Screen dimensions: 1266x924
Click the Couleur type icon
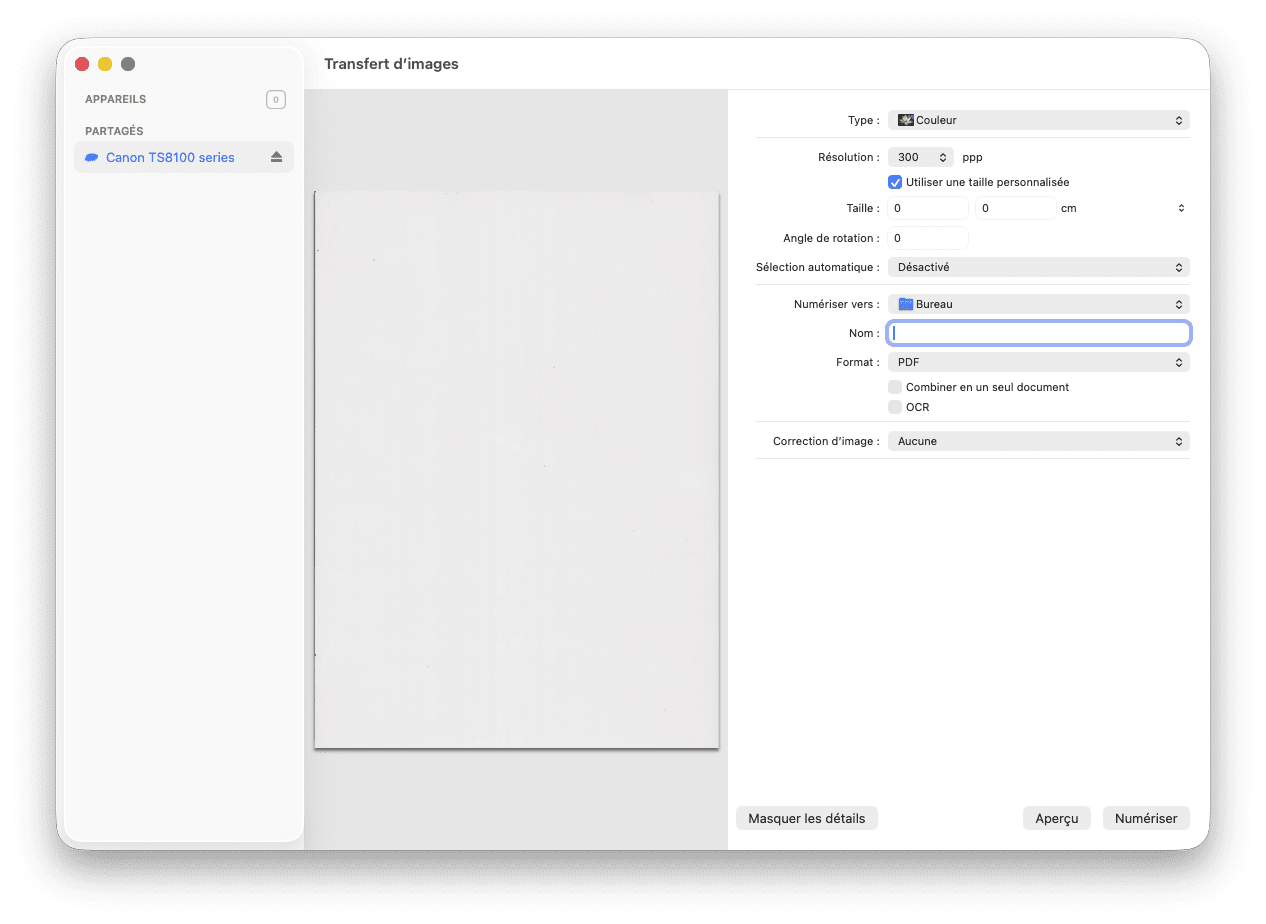[x=906, y=120]
